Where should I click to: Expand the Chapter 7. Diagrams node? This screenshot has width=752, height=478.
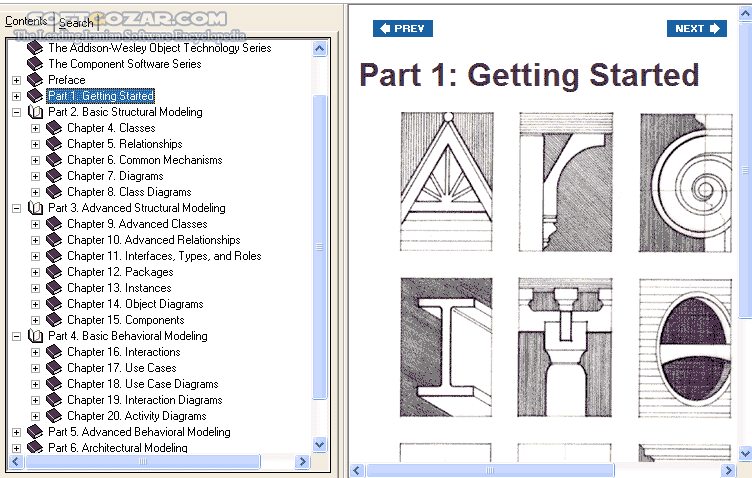[35, 176]
